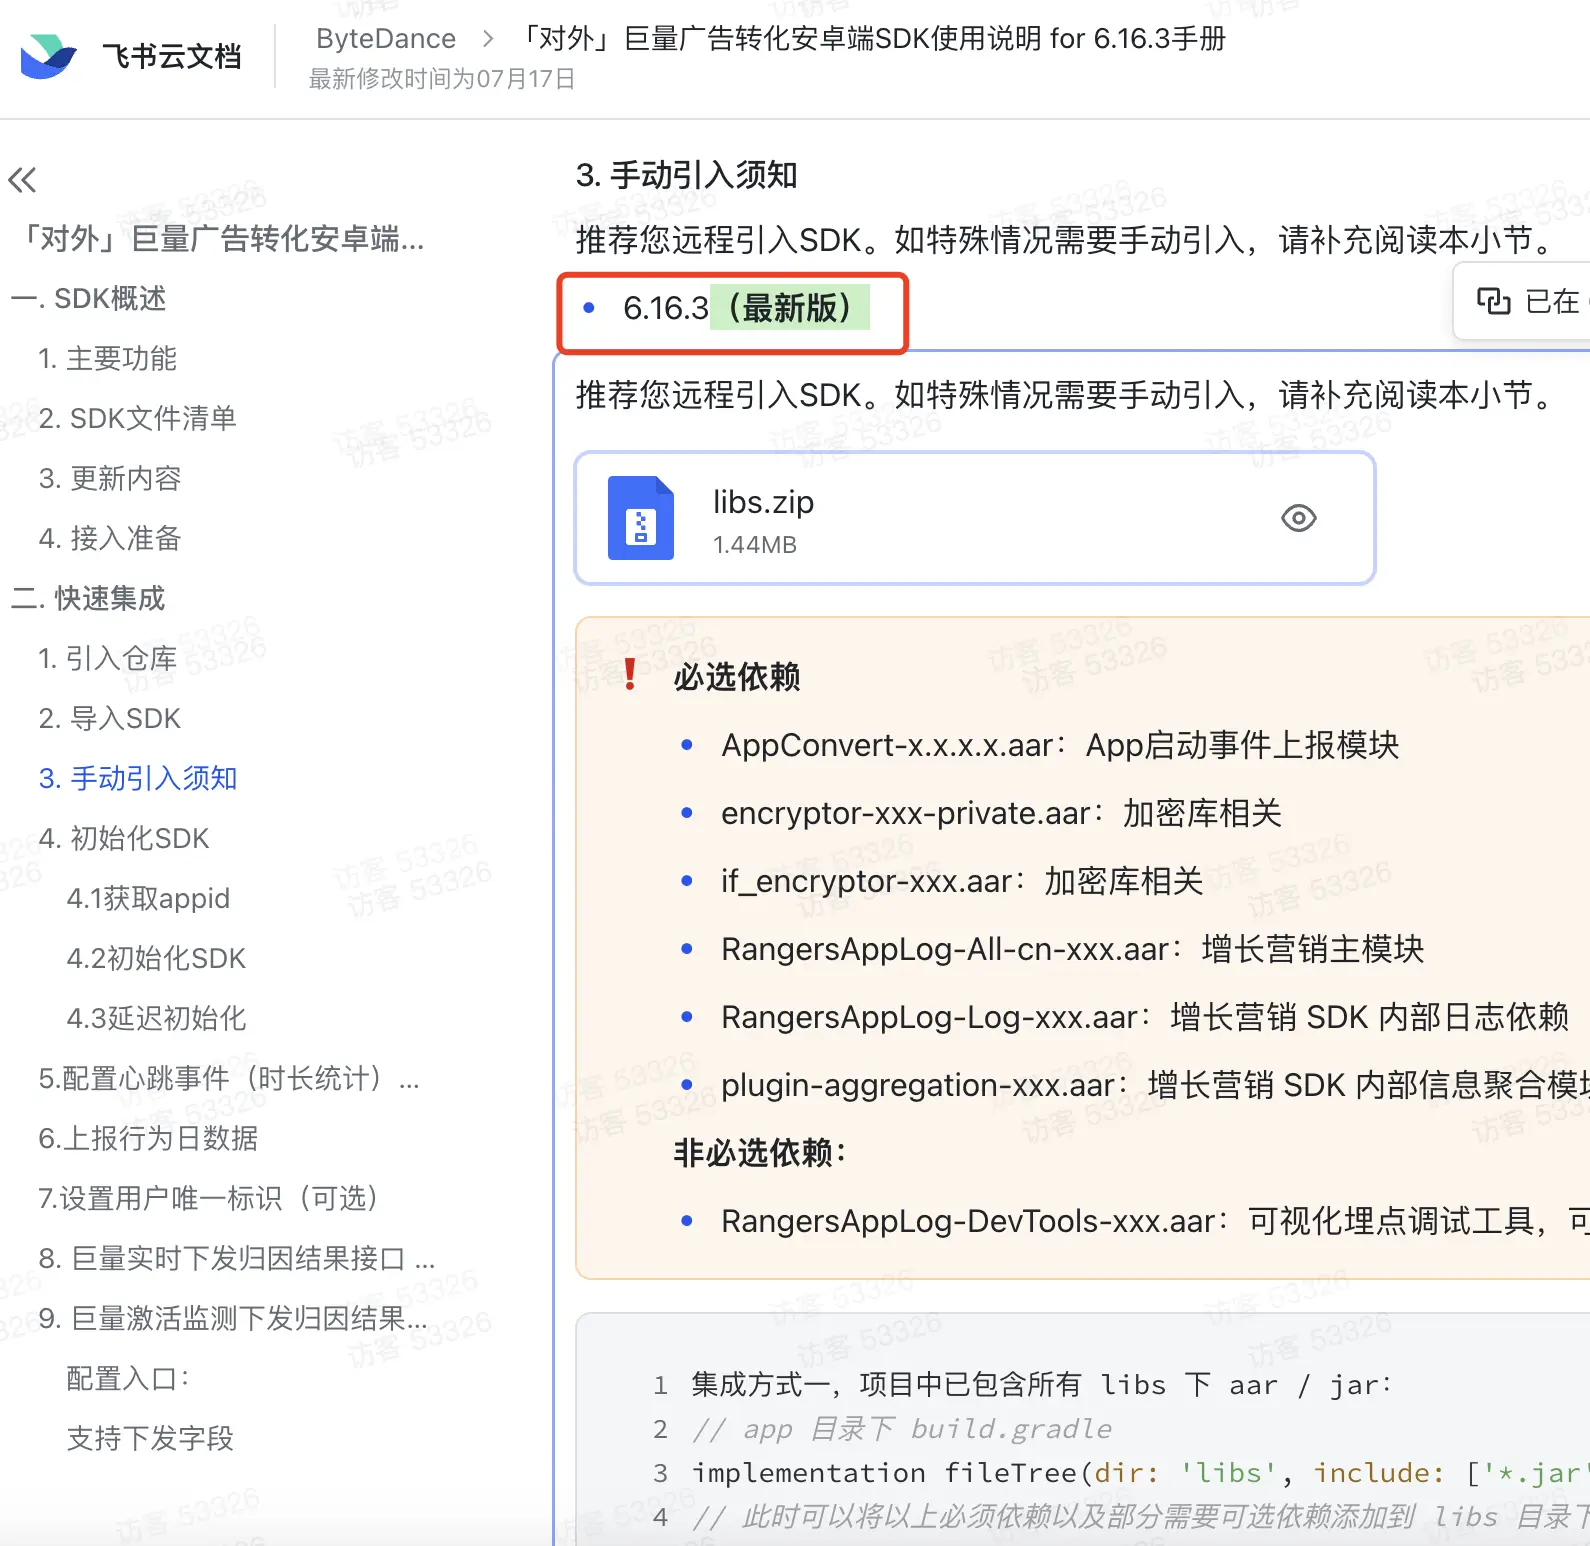
Task: Click AppConvert-x.x.x.x.aar list item
Action: click(x=1060, y=745)
